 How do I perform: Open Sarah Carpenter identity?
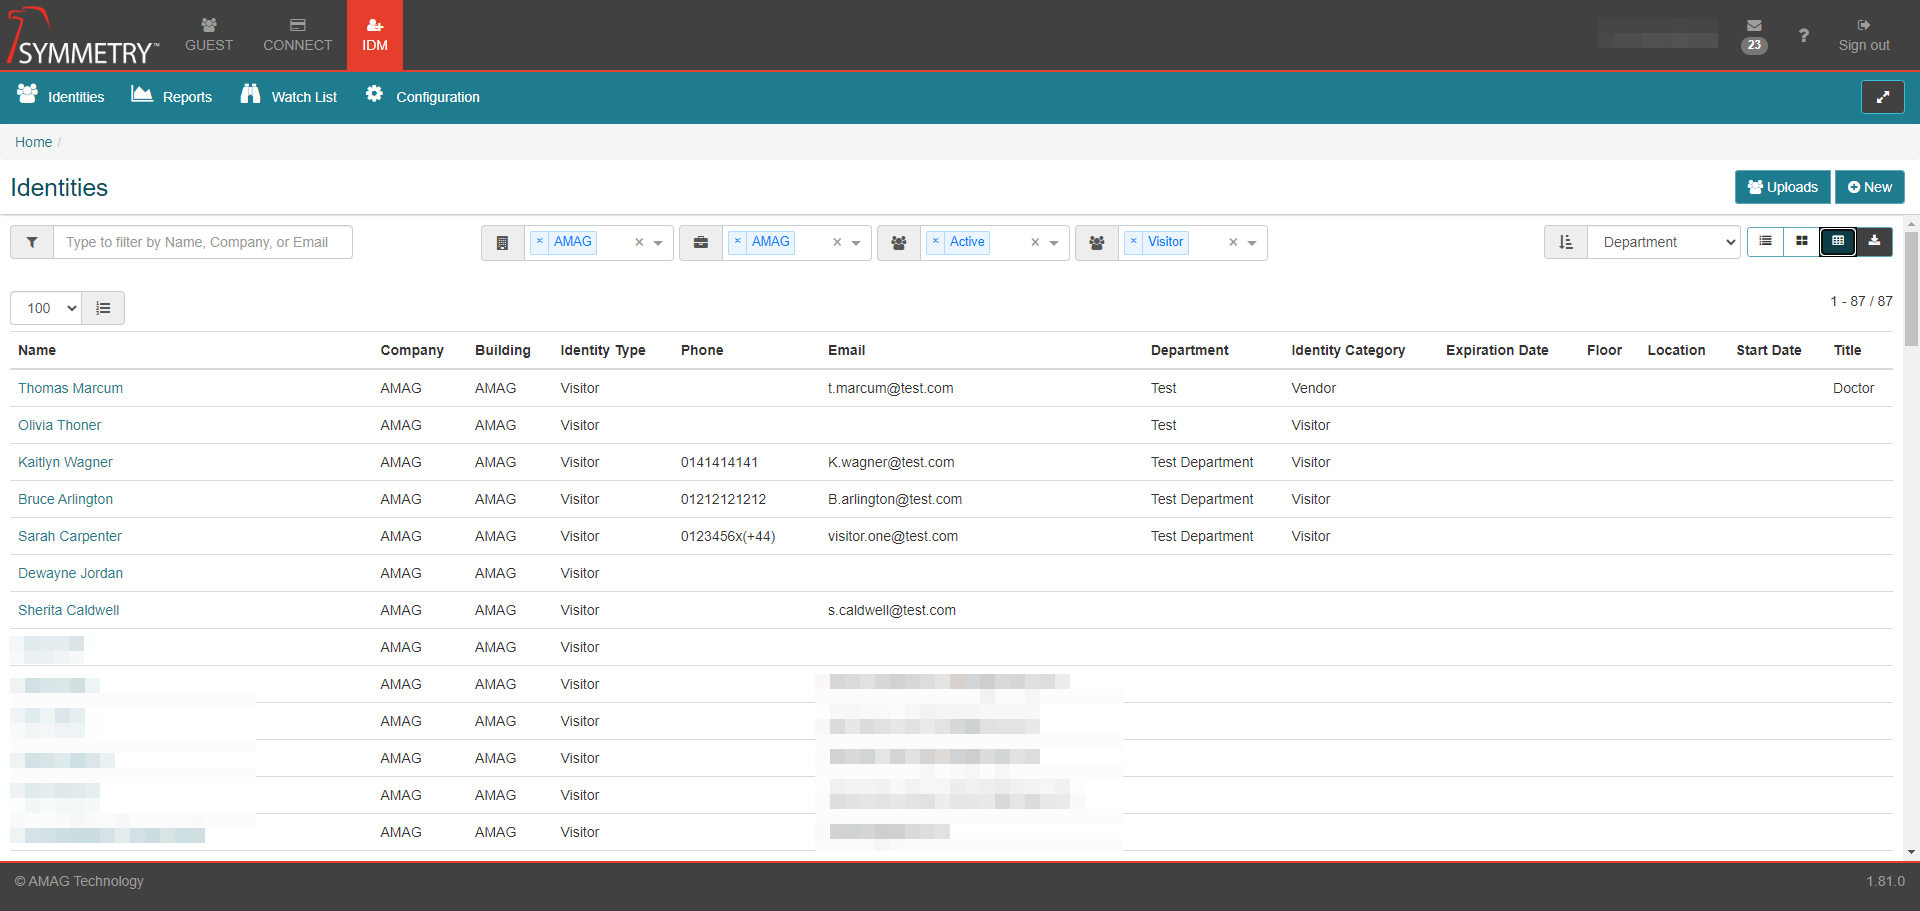69,536
